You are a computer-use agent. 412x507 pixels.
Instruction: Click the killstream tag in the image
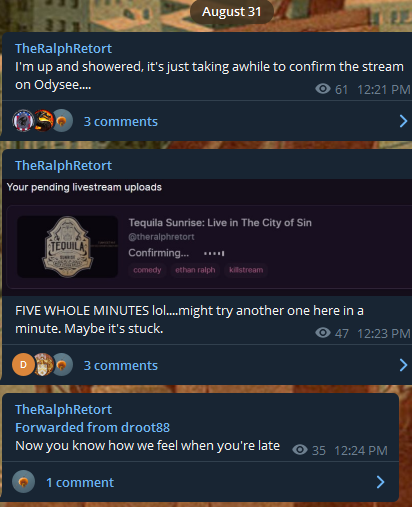246,270
